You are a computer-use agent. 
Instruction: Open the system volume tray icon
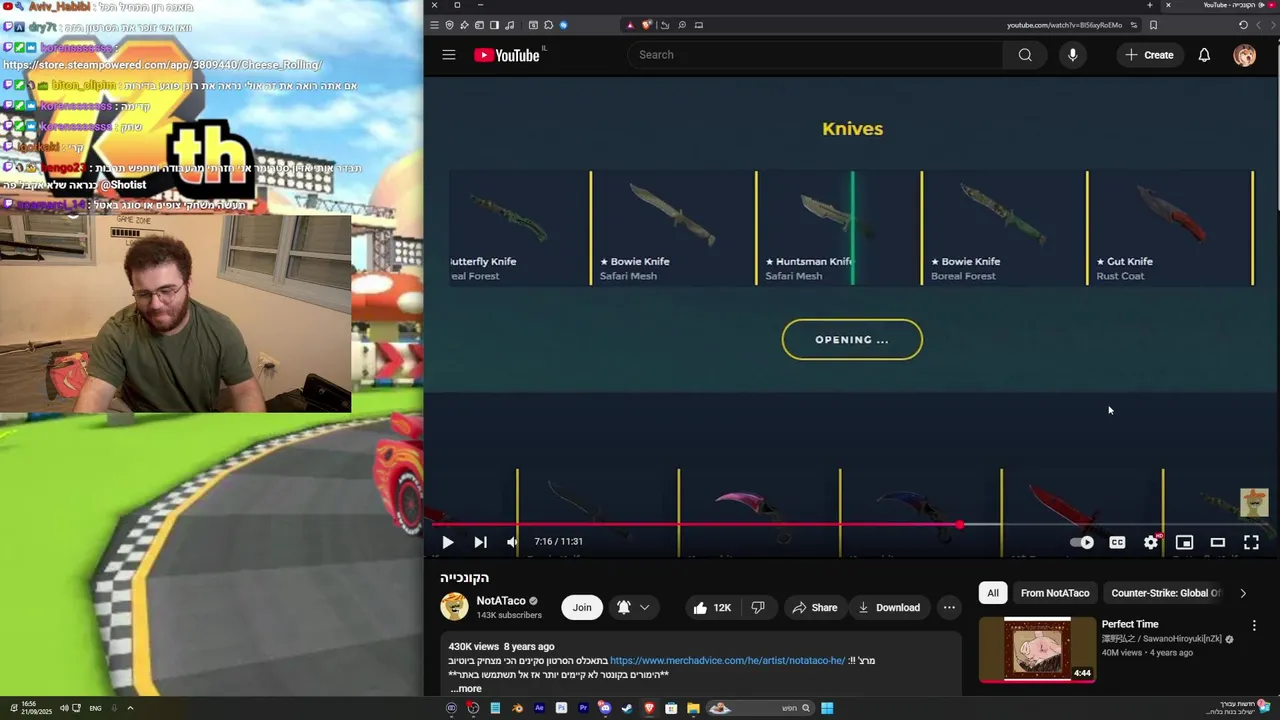tap(63, 708)
